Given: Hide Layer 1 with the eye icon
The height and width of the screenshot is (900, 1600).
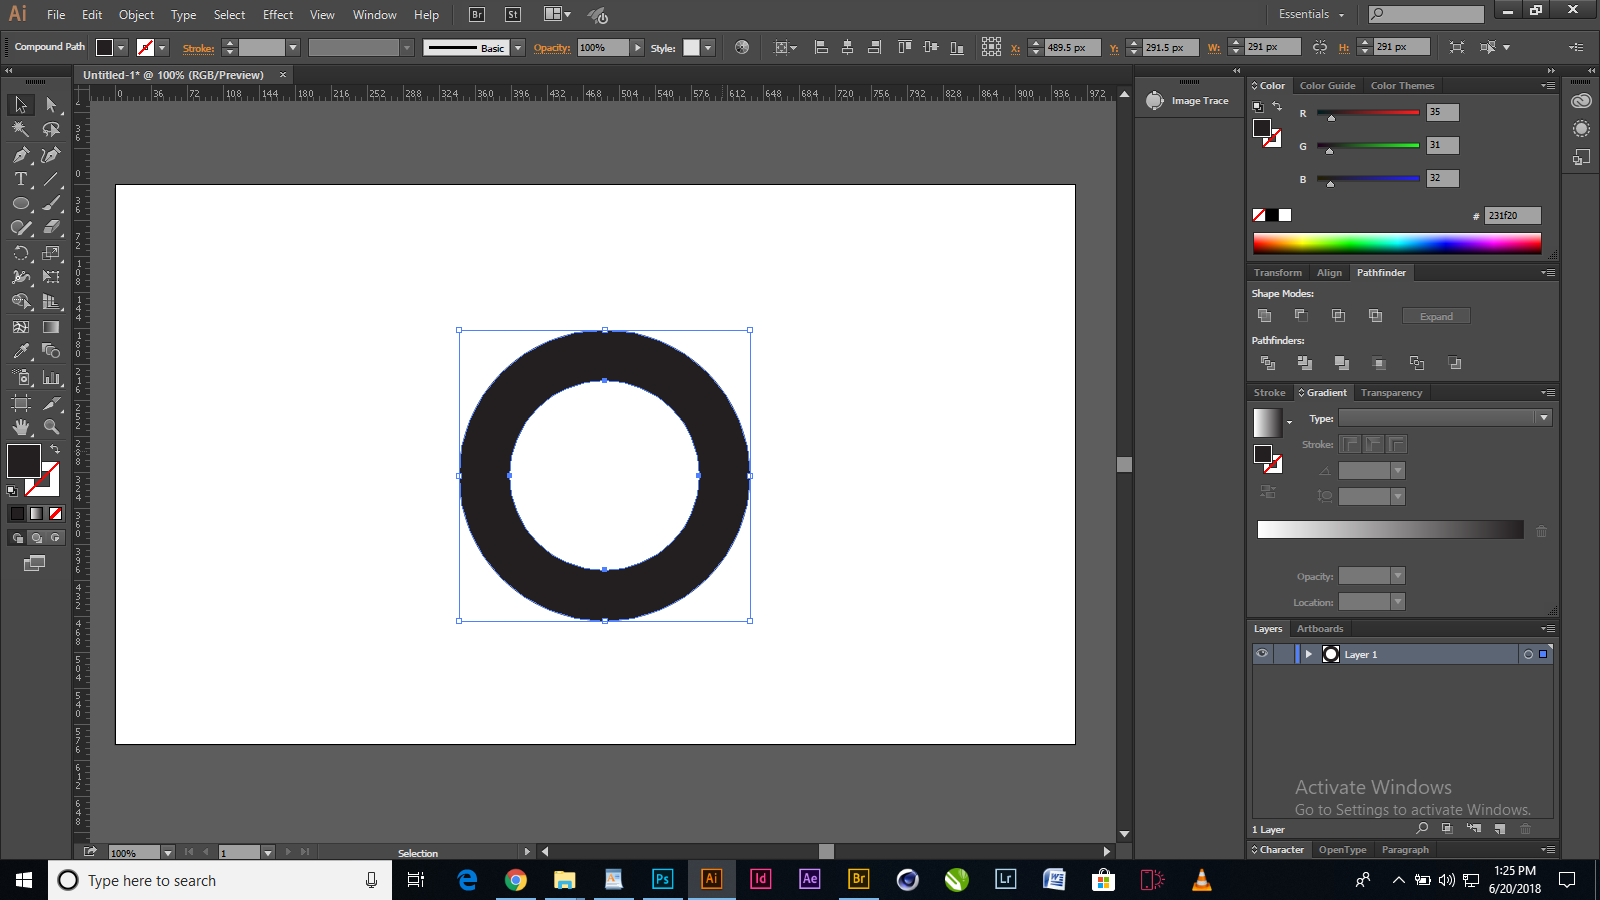Looking at the screenshot, I should click(1262, 654).
